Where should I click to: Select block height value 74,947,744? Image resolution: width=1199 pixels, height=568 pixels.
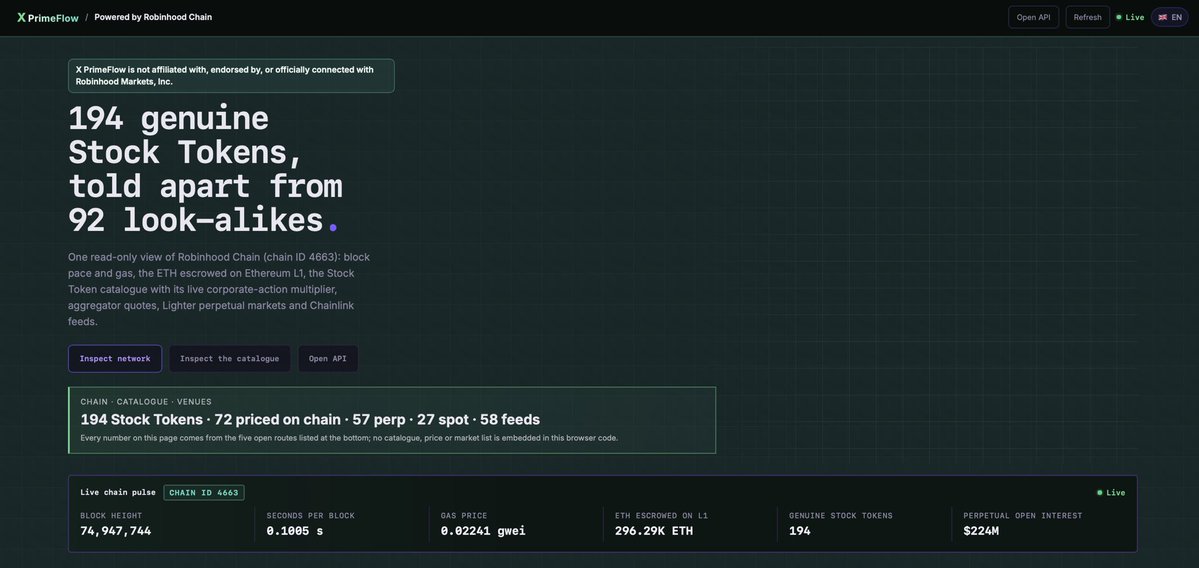(x=115, y=531)
